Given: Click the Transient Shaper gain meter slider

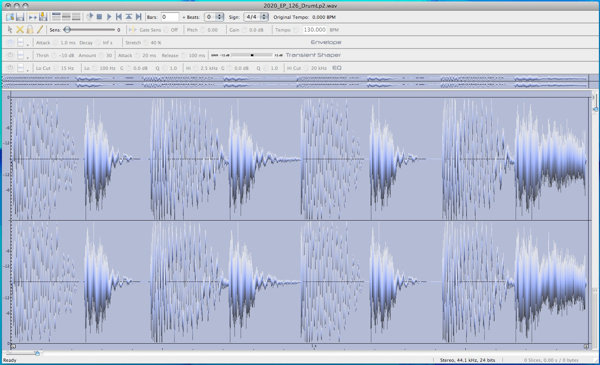Looking at the screenshot, I should (251, 55).
